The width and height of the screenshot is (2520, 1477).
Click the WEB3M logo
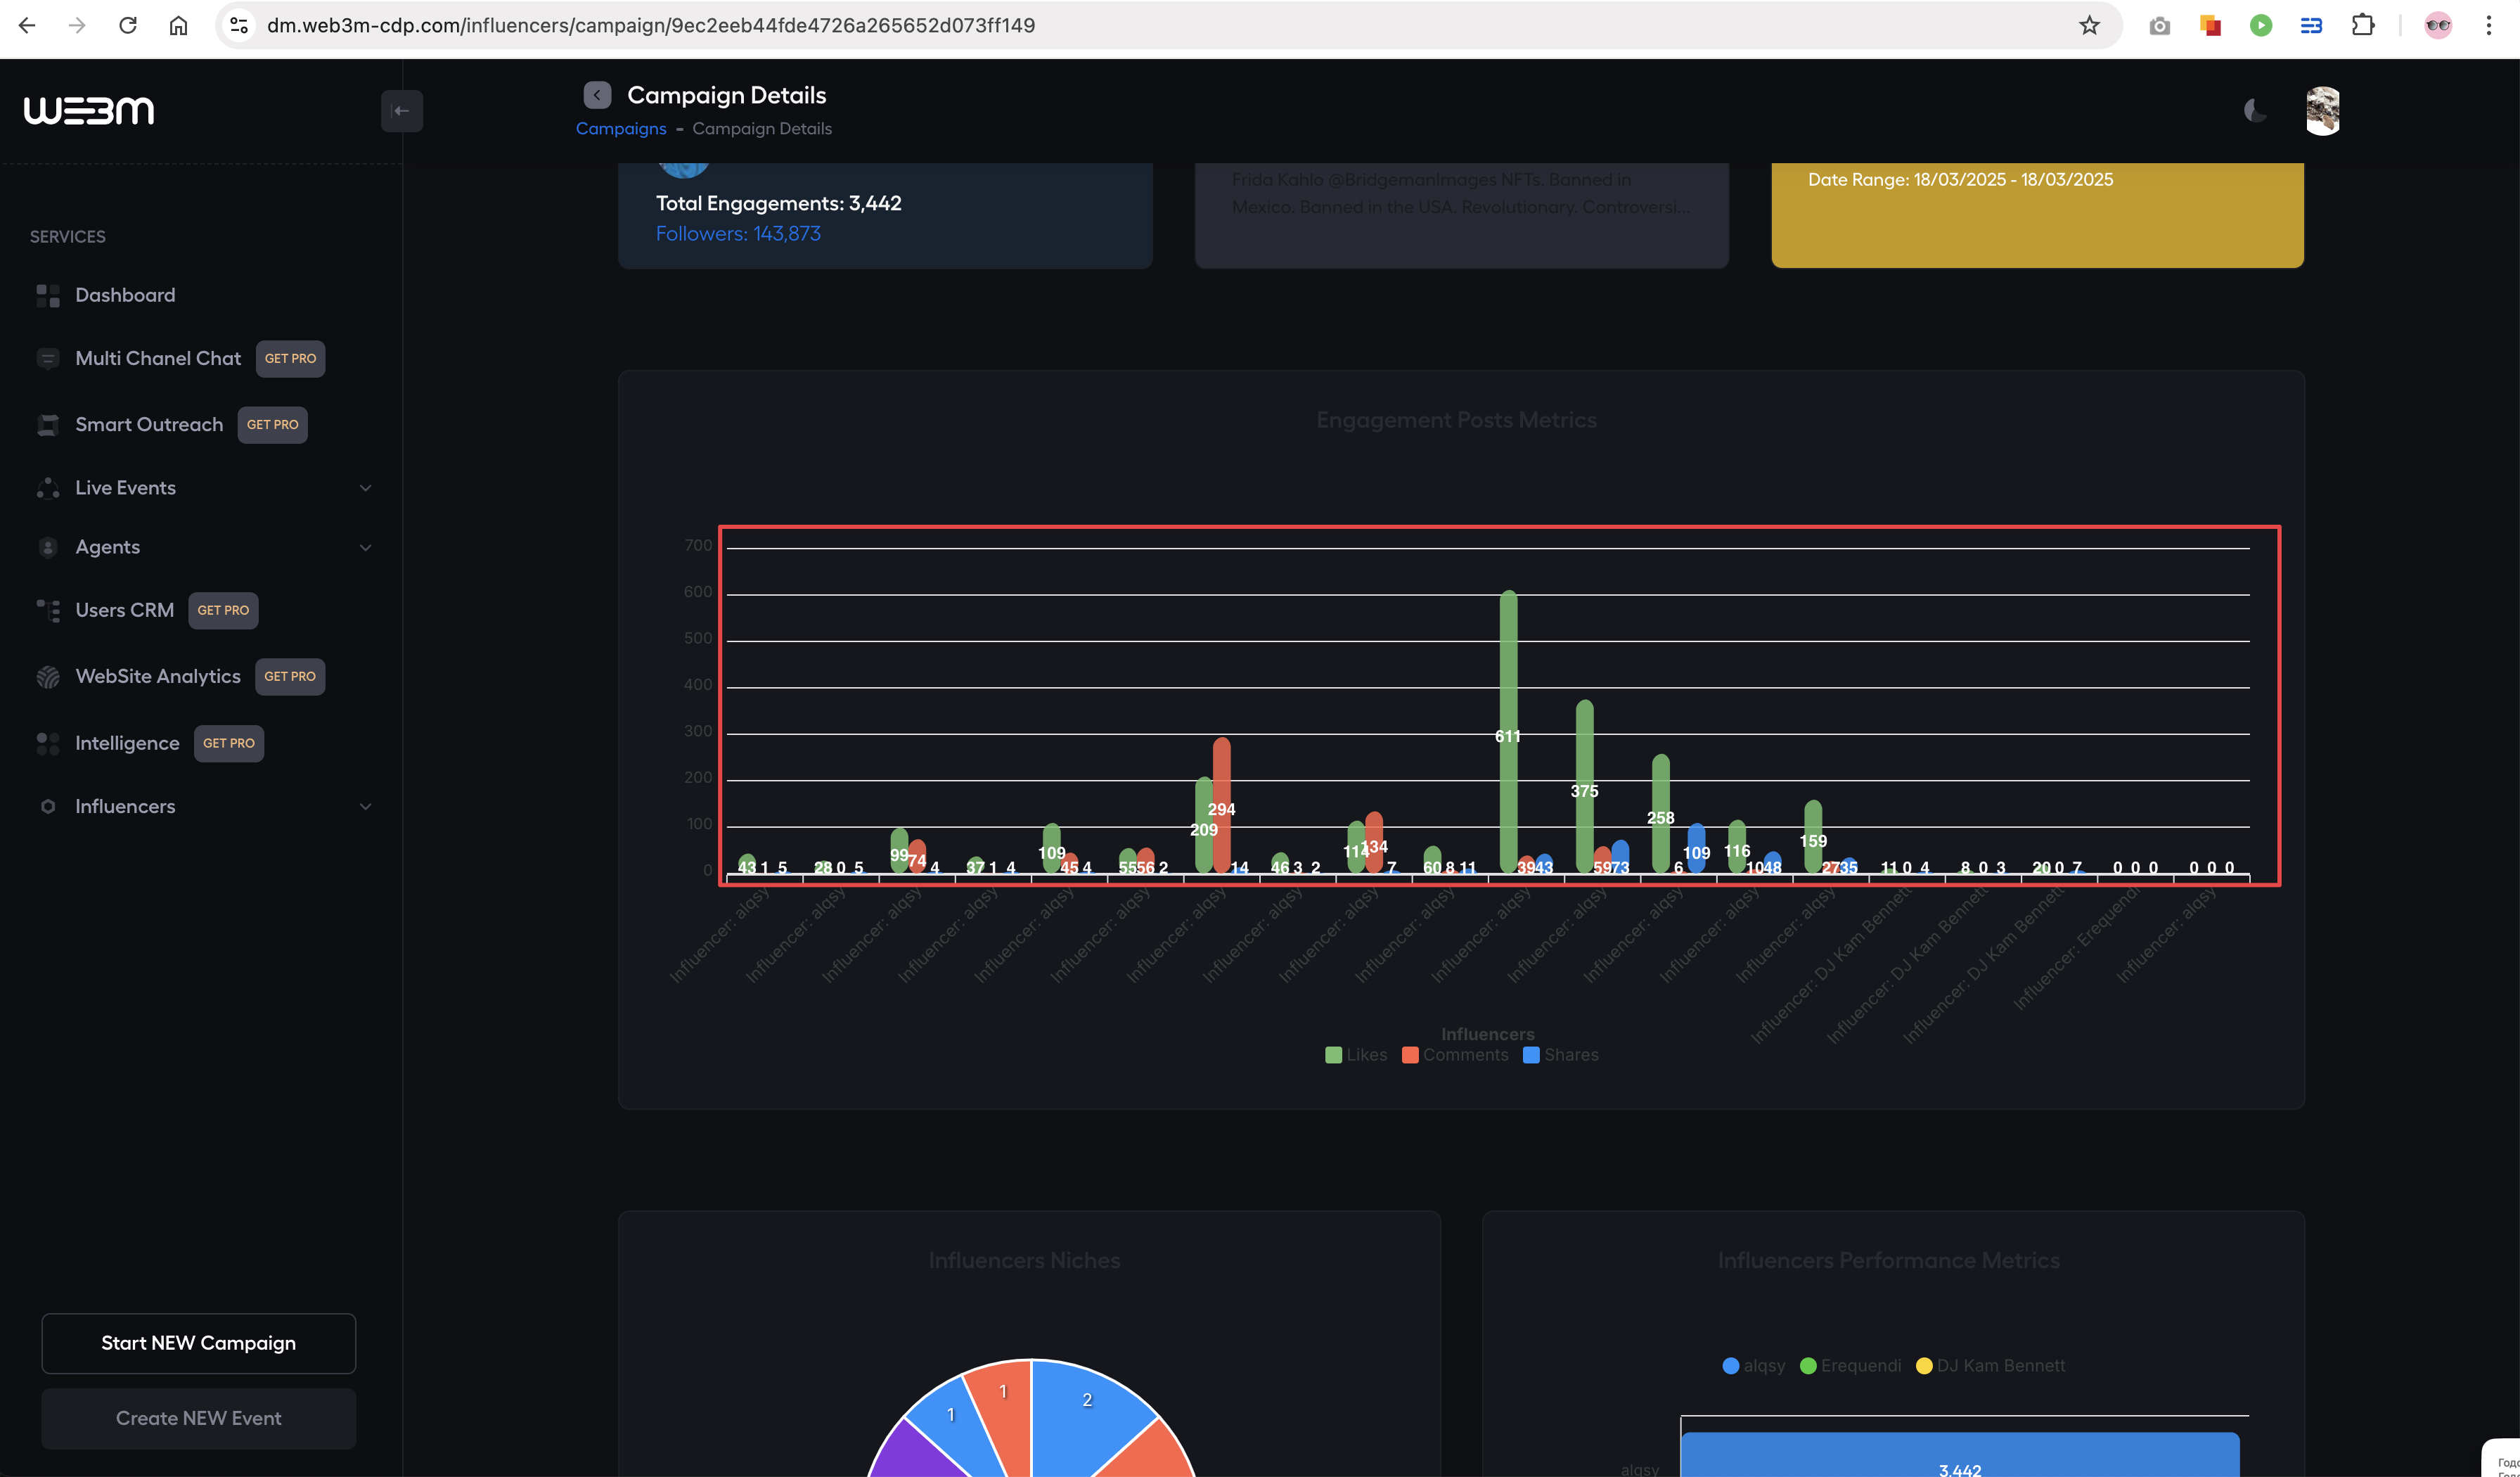coord(89,111)
